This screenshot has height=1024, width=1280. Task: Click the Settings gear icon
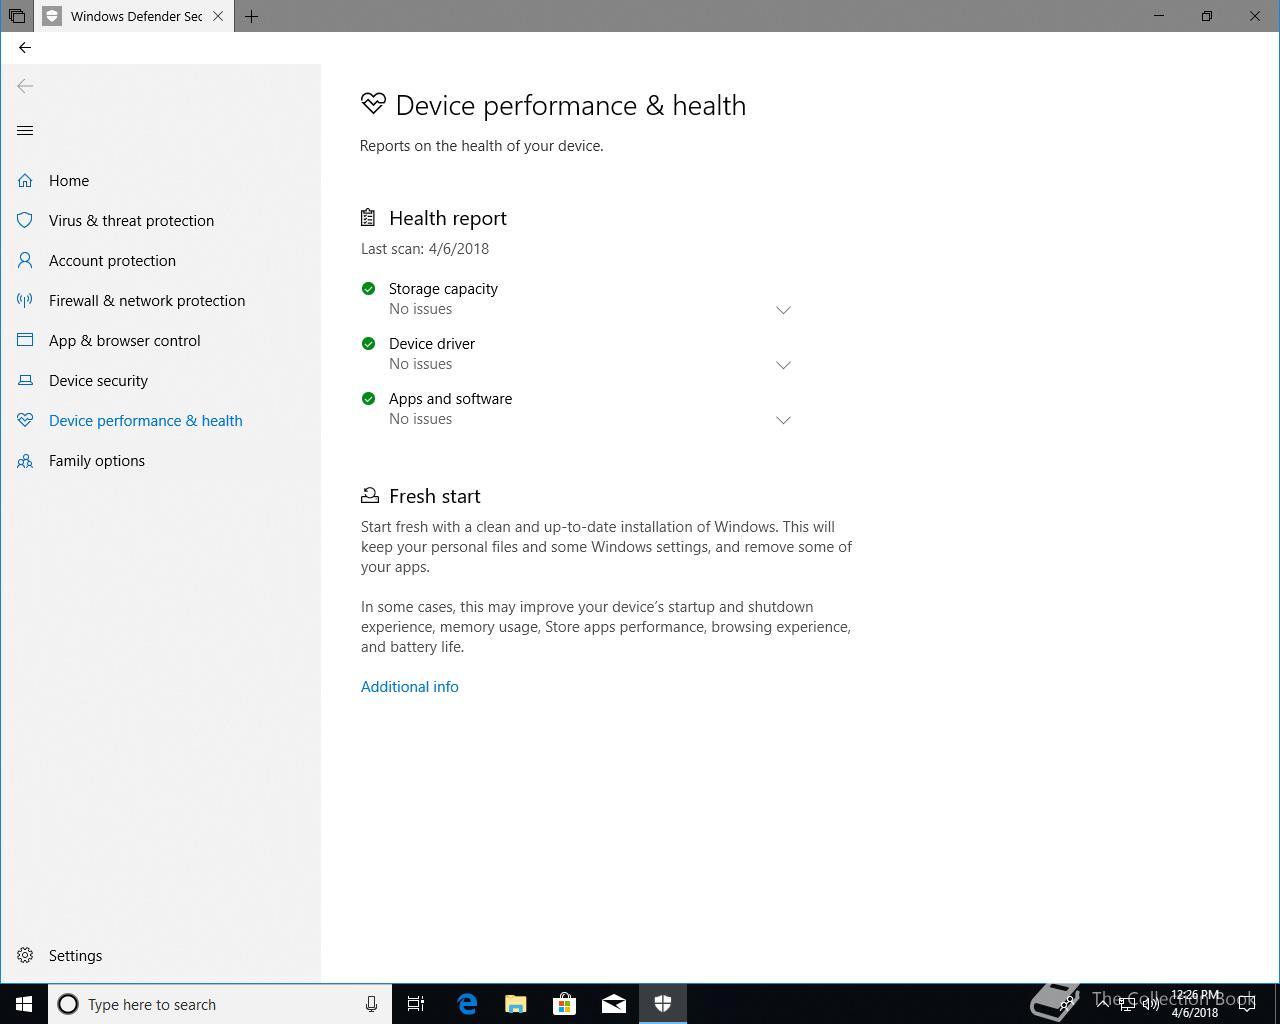click(25, 956)
